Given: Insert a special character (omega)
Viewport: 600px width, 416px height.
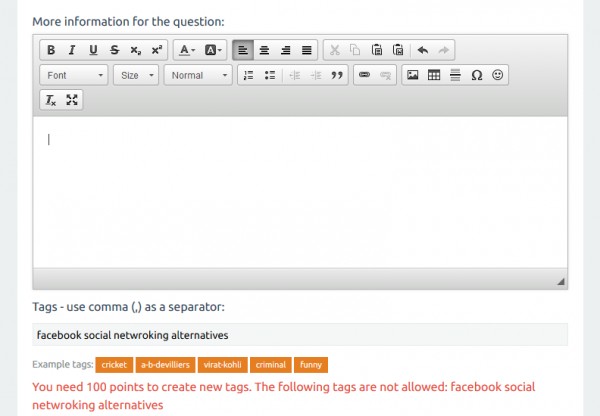Looking at the screenshot, I should pos(476,75).
